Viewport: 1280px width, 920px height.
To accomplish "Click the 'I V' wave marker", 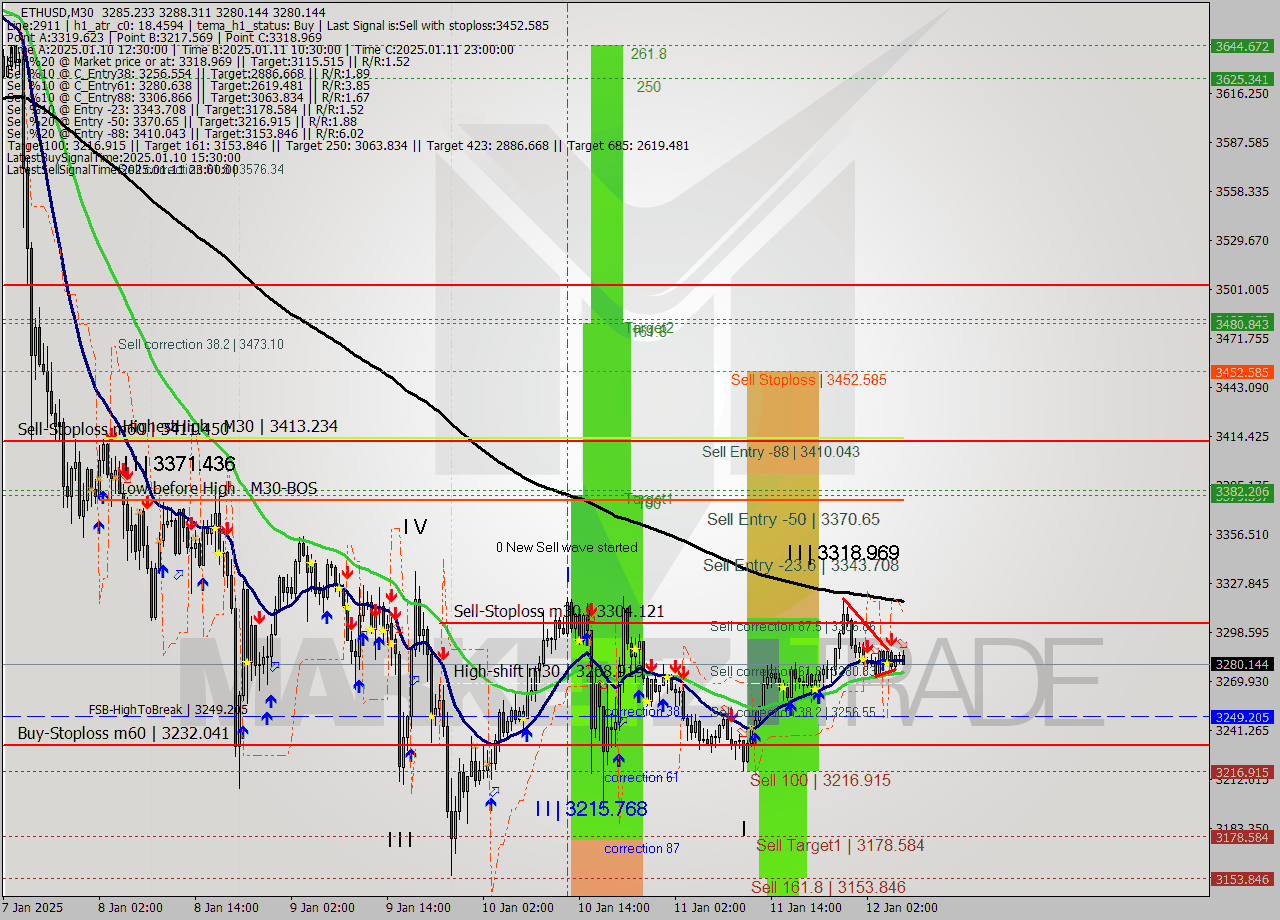I will [415, 527].
